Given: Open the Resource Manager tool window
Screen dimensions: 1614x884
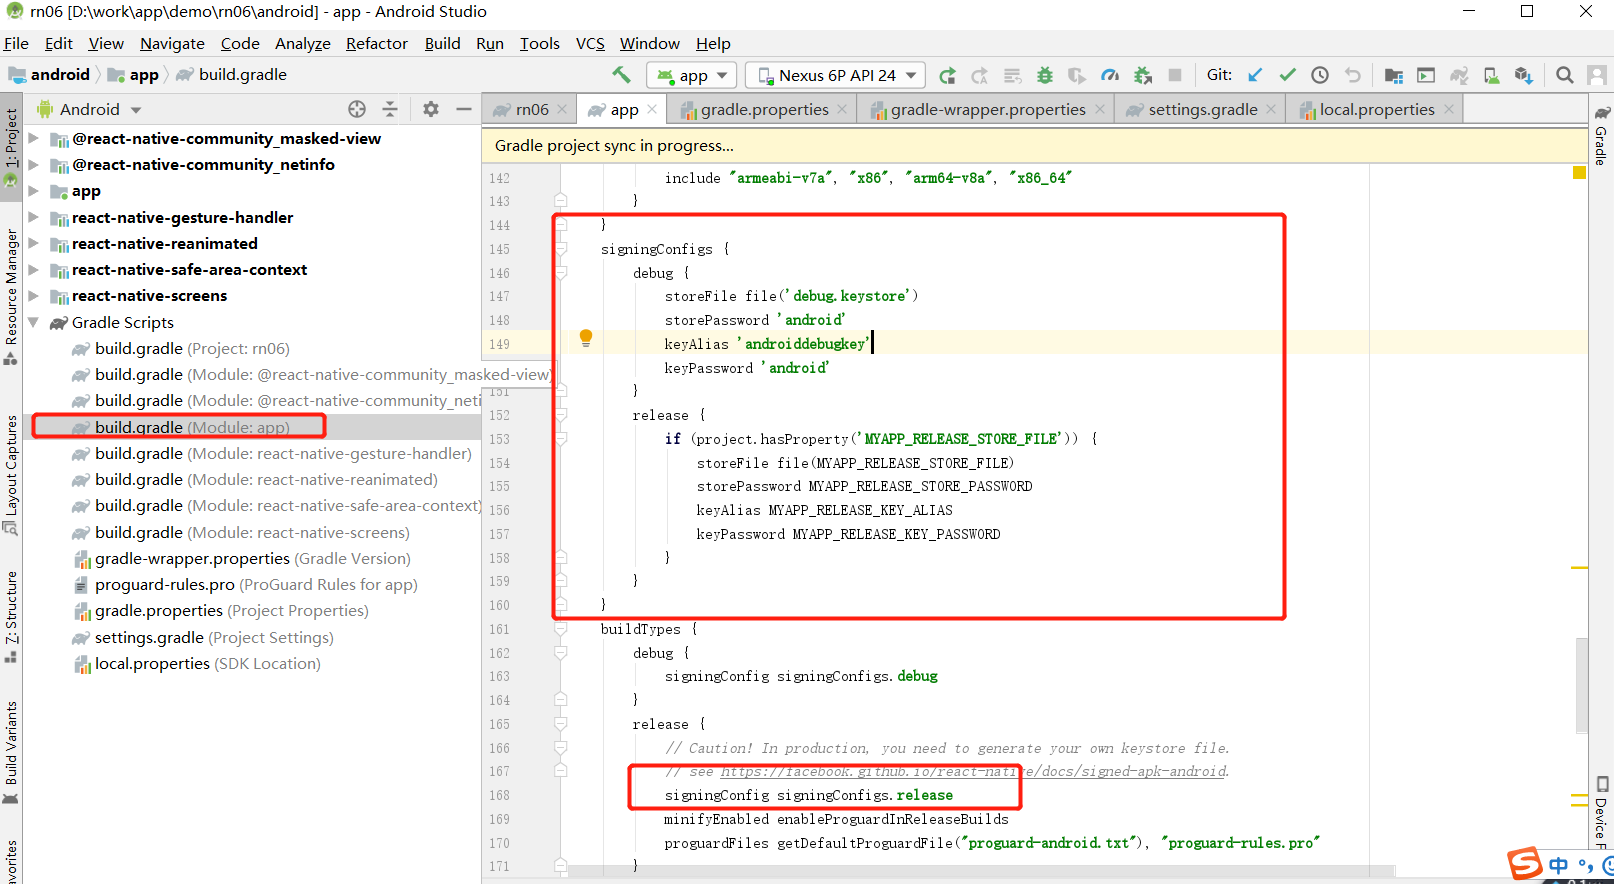Looking at the screenshot, I should [x=11, y=296].
